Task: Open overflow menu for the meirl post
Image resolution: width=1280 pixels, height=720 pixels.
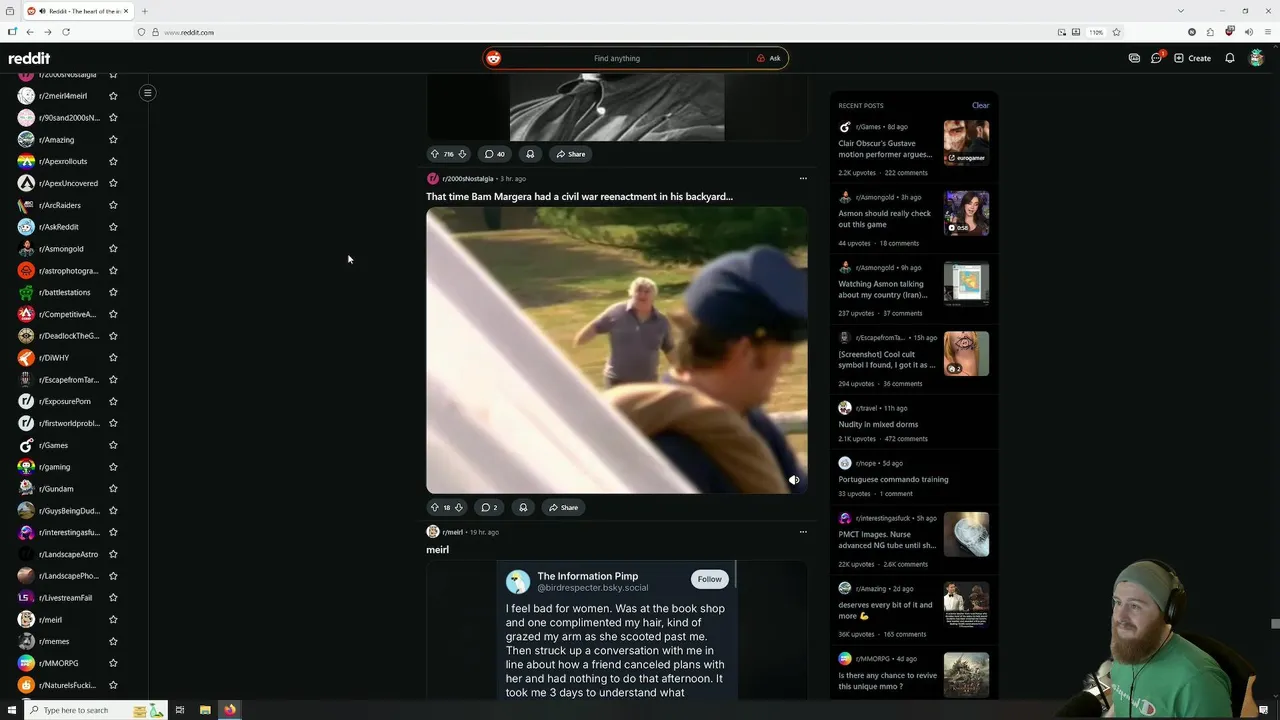Action: tap(803, 532)
